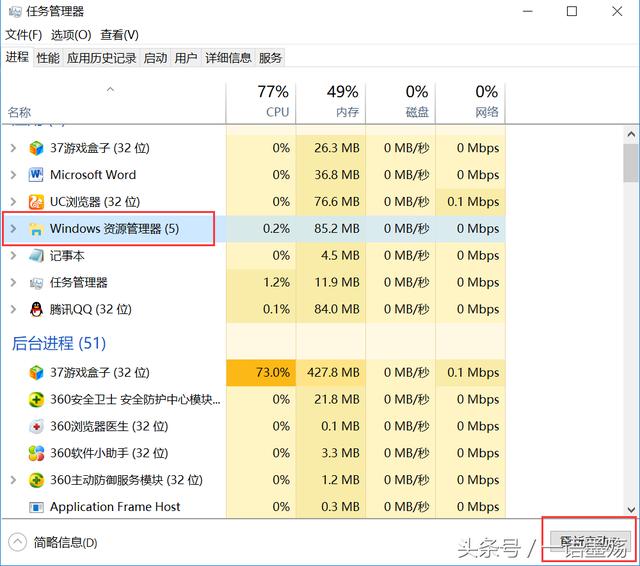Select the 73.0% CPU cell
The image size is (640, 566).
click(261, 373)
